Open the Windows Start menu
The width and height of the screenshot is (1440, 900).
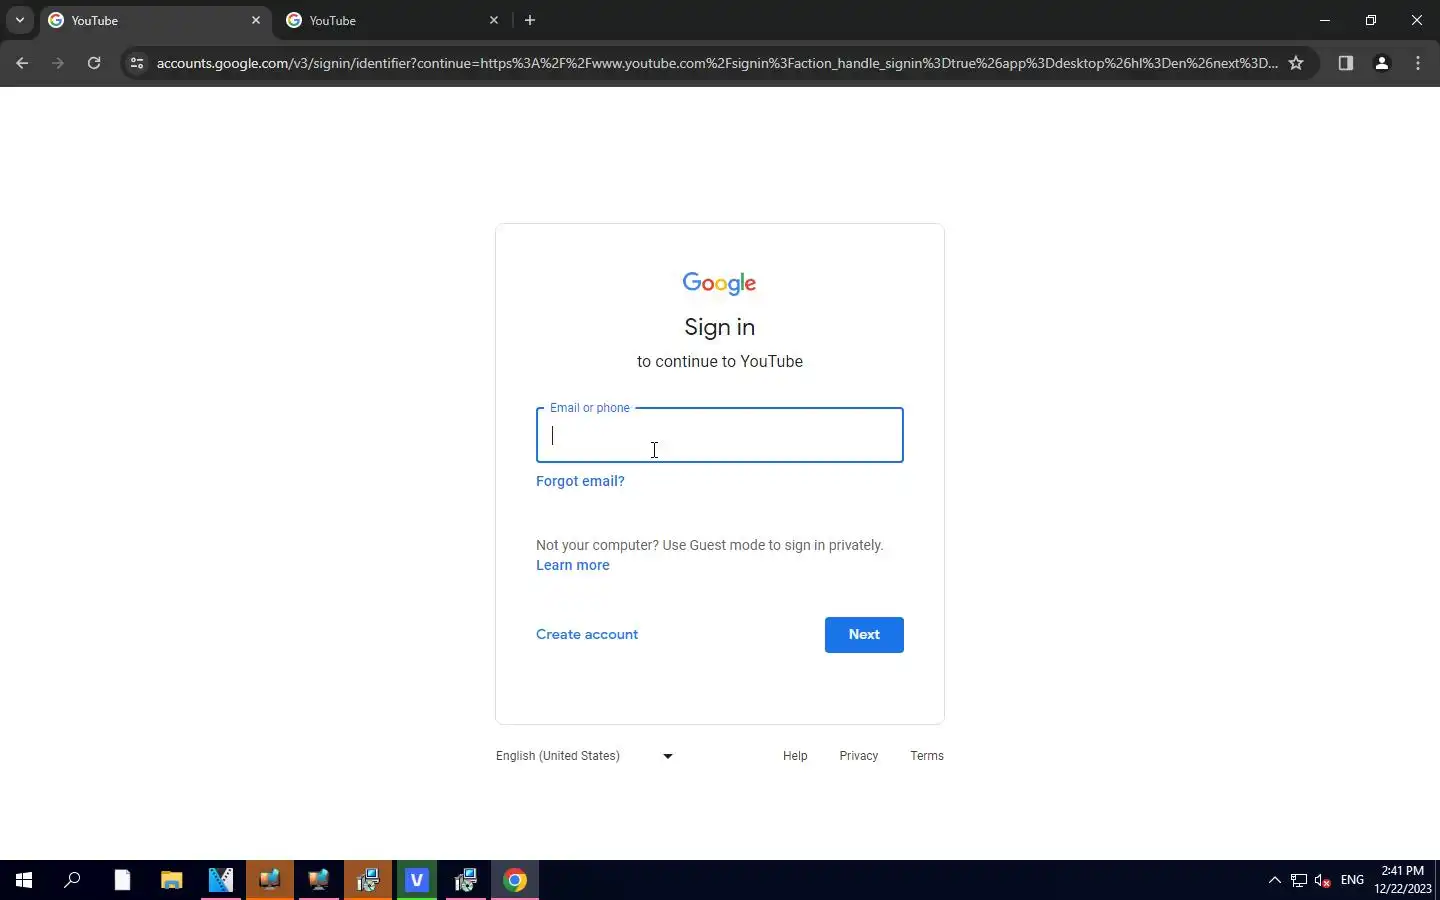[24, 880]
